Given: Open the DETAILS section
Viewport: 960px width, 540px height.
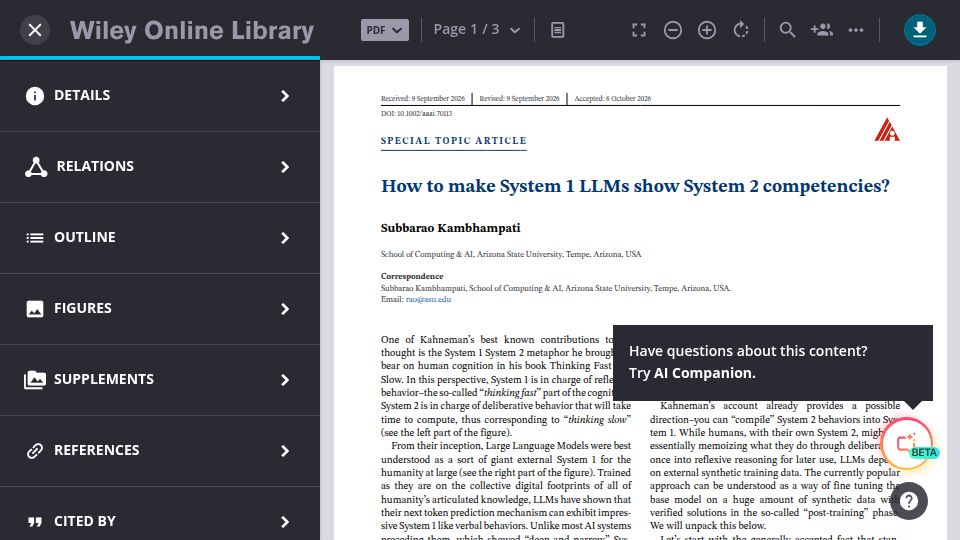Looking at the screenshot, I should pyautogui.click(x=160, y=96).
